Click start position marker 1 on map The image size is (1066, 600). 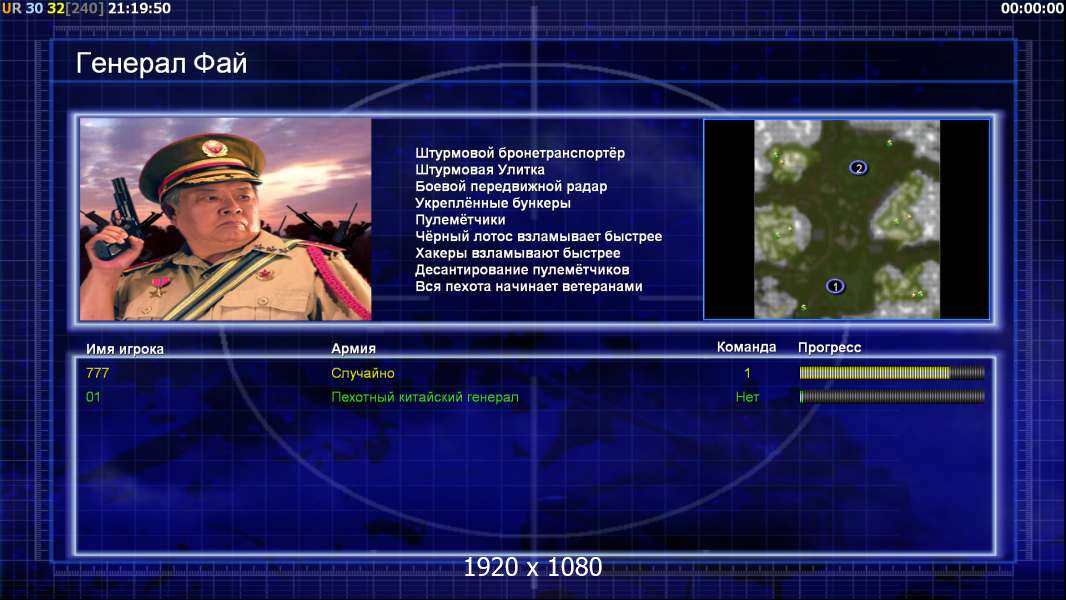[836, 286]
